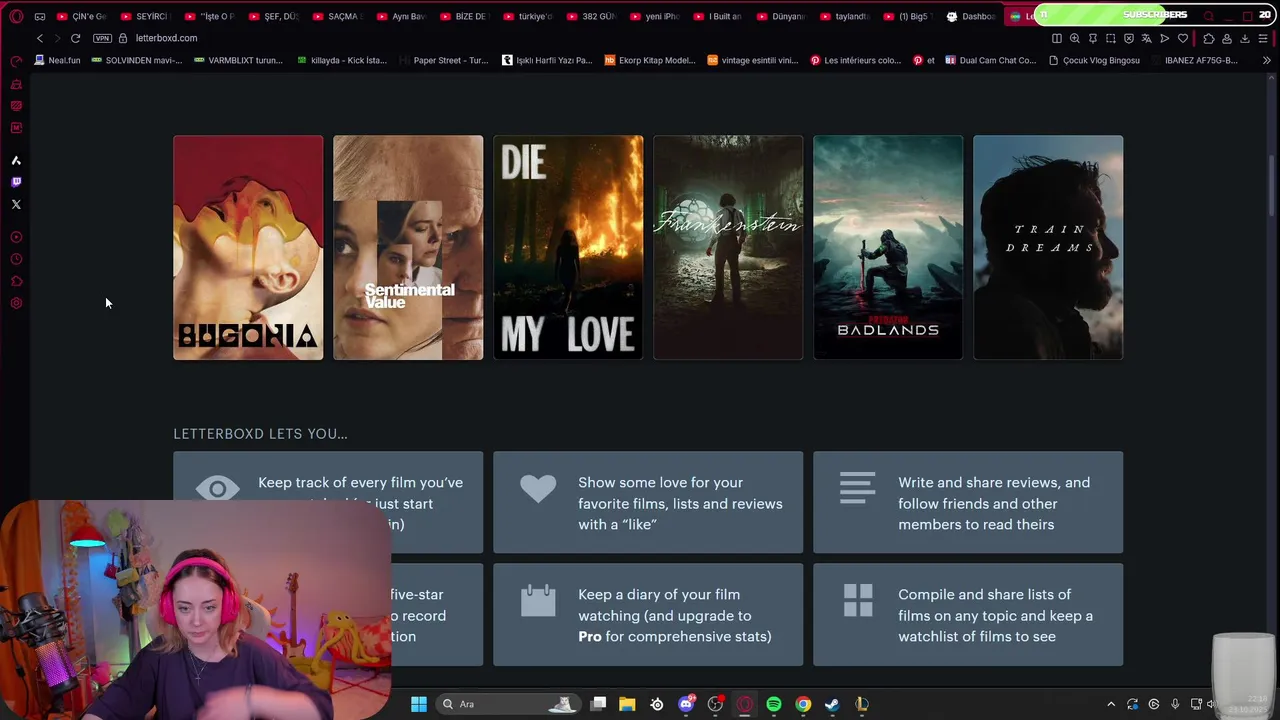Open the Ekorp Kitap Model bookmark
The width and height of the screenshot is (1280, 720).
[650, 60]
